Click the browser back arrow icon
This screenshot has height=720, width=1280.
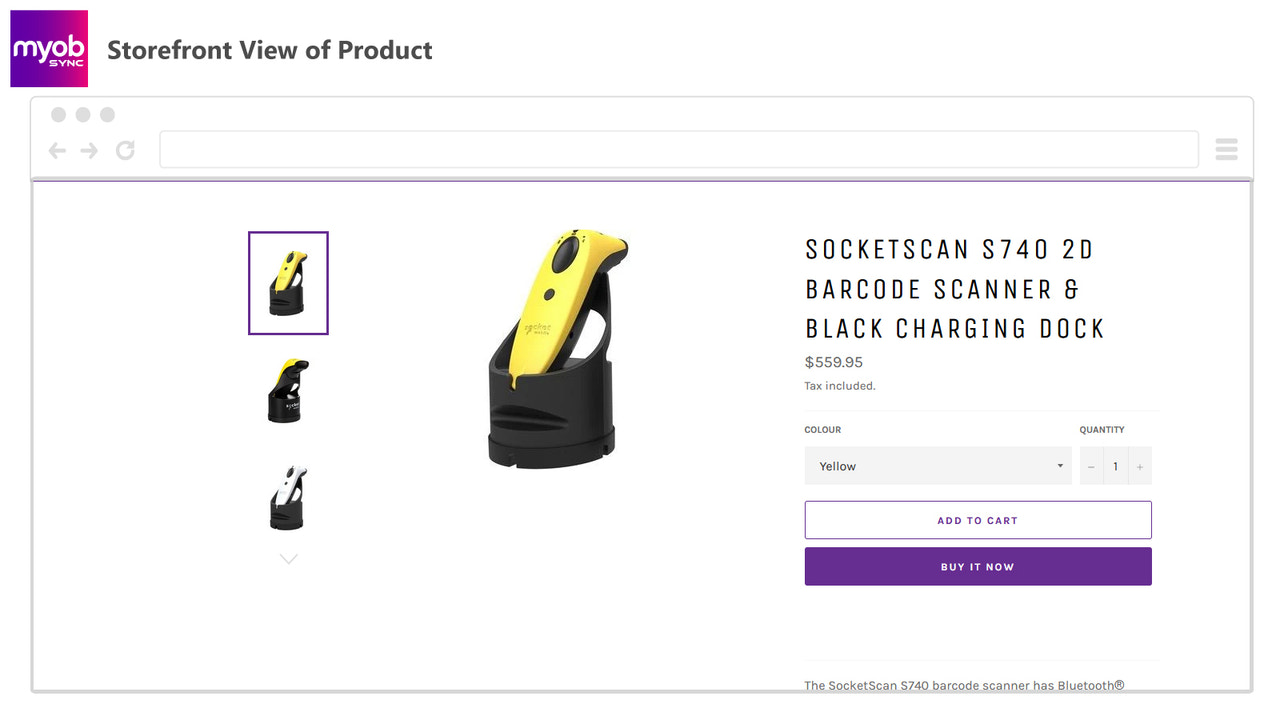[57, 149]
